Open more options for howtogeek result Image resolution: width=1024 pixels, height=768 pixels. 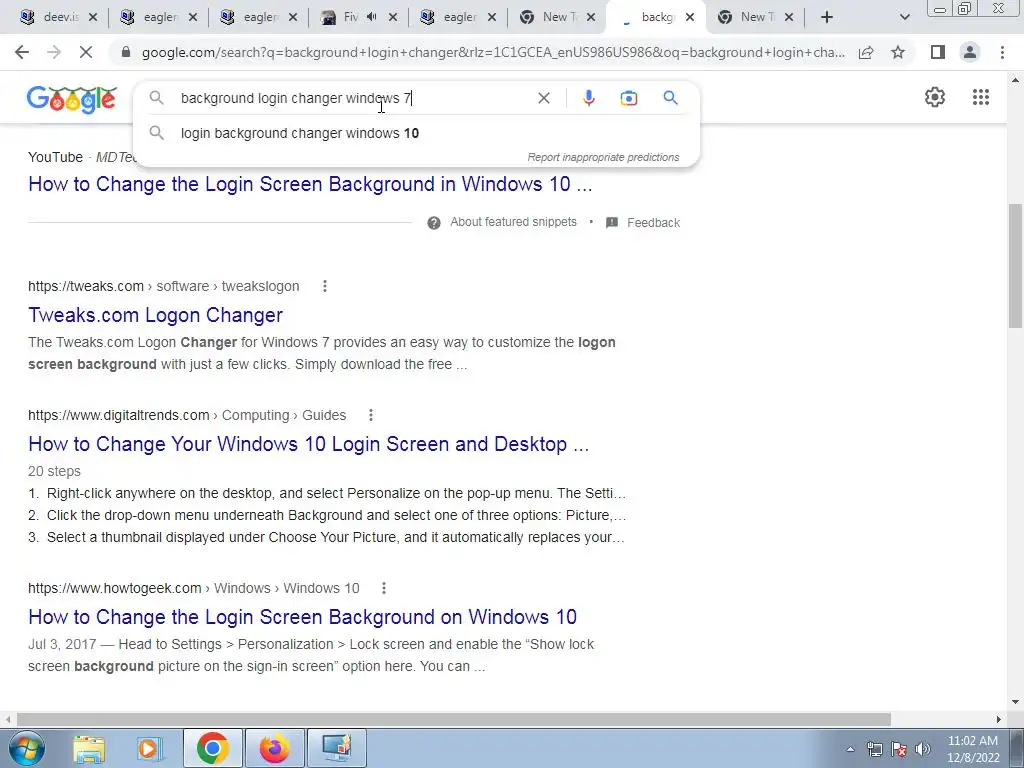pyautogui.click(x=384, y=588)
